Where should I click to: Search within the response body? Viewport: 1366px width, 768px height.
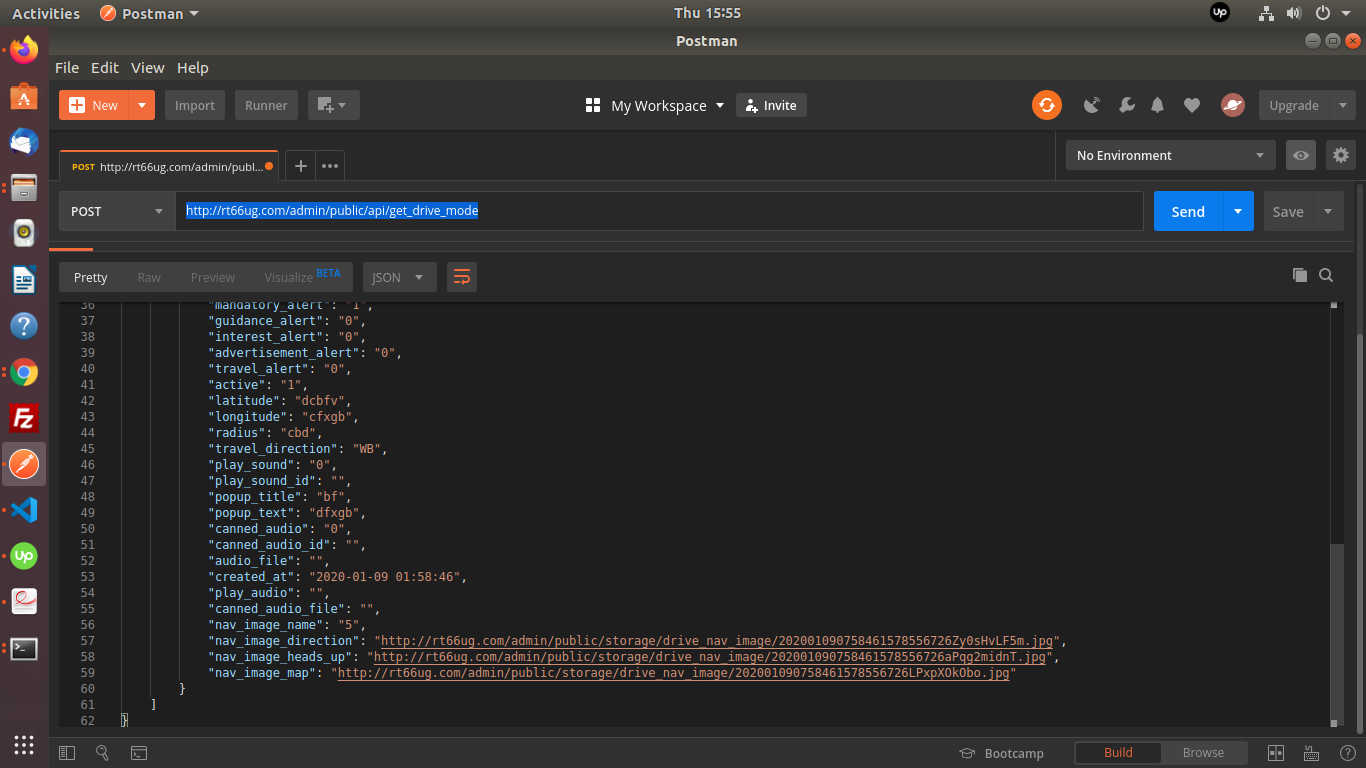point(1326,276)
